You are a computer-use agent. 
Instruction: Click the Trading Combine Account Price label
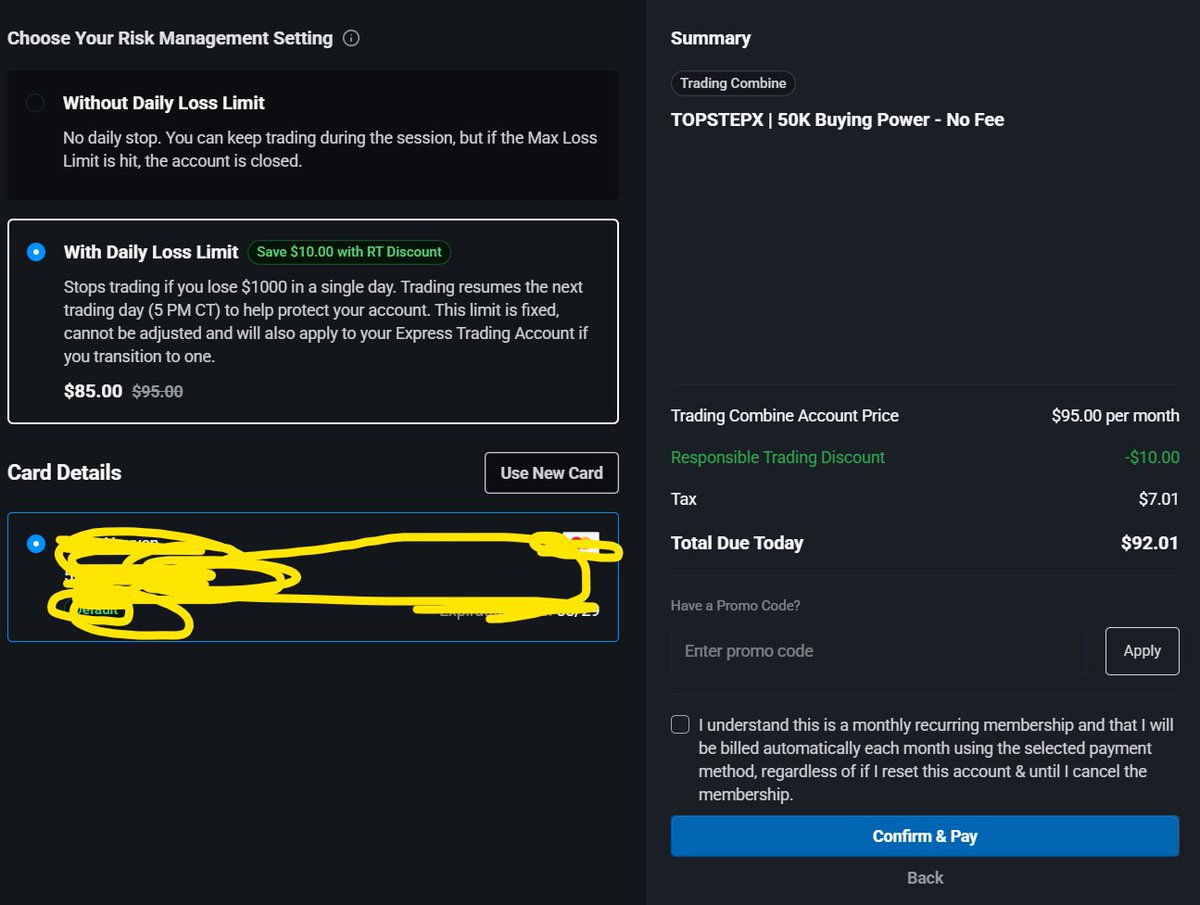[x=785, y=416]
